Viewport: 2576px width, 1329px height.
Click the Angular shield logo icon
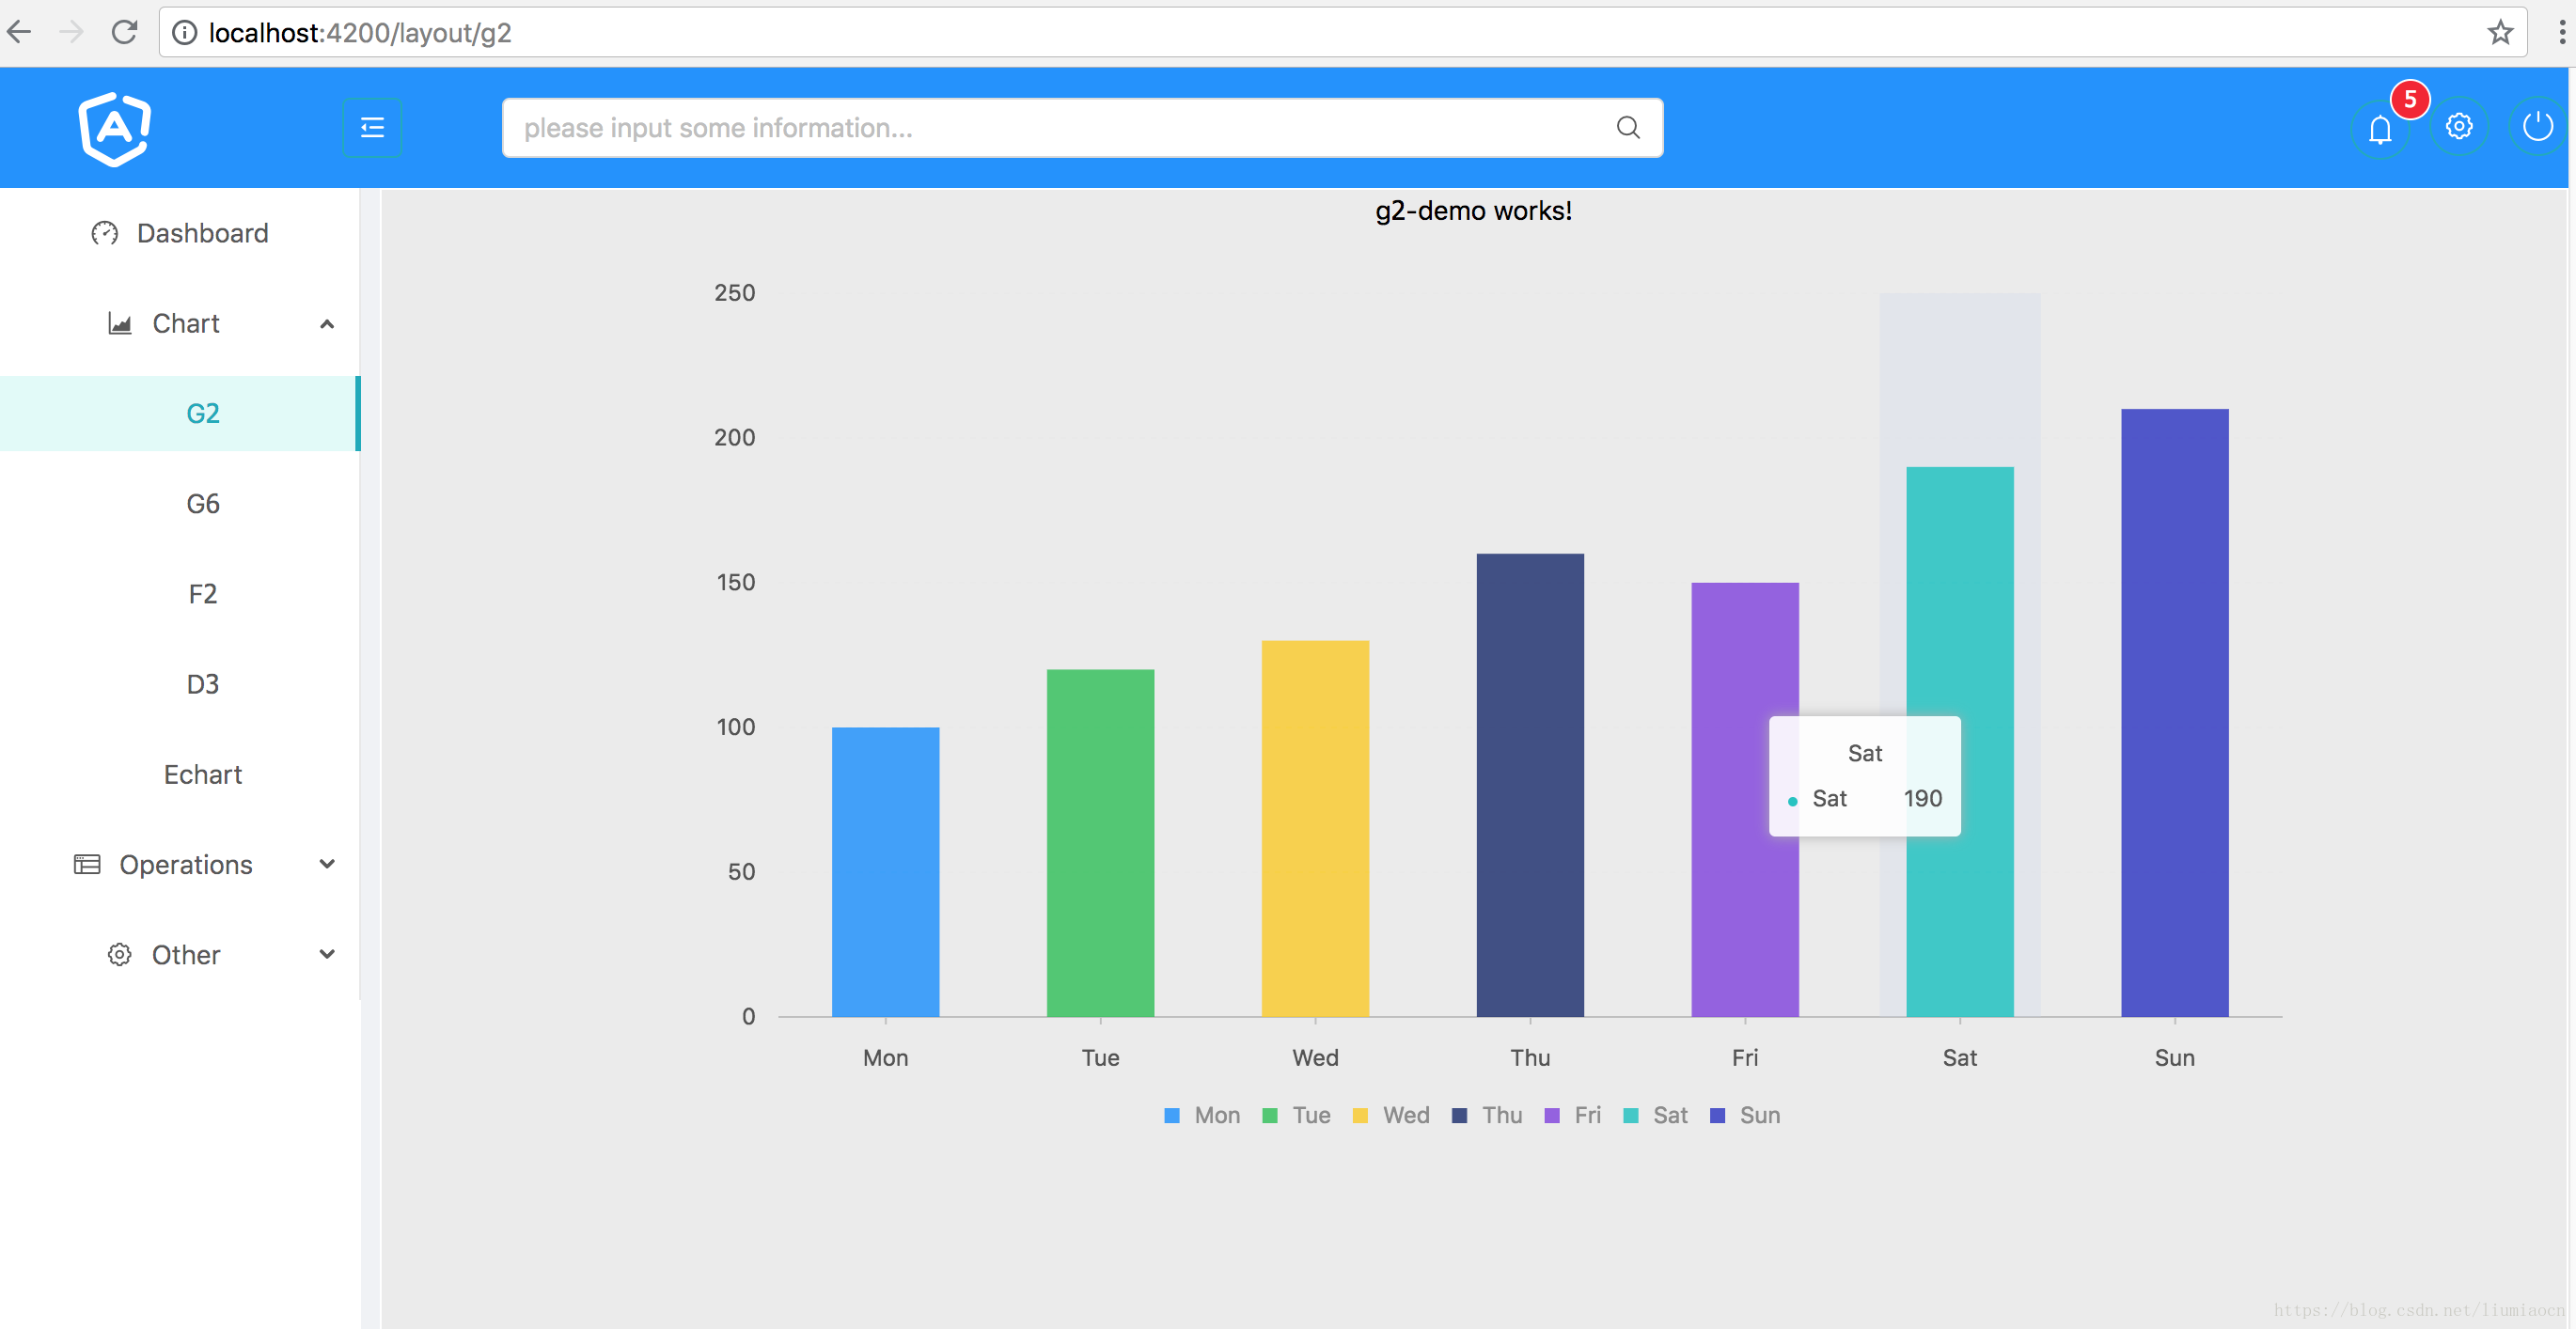tap(114, 127)
